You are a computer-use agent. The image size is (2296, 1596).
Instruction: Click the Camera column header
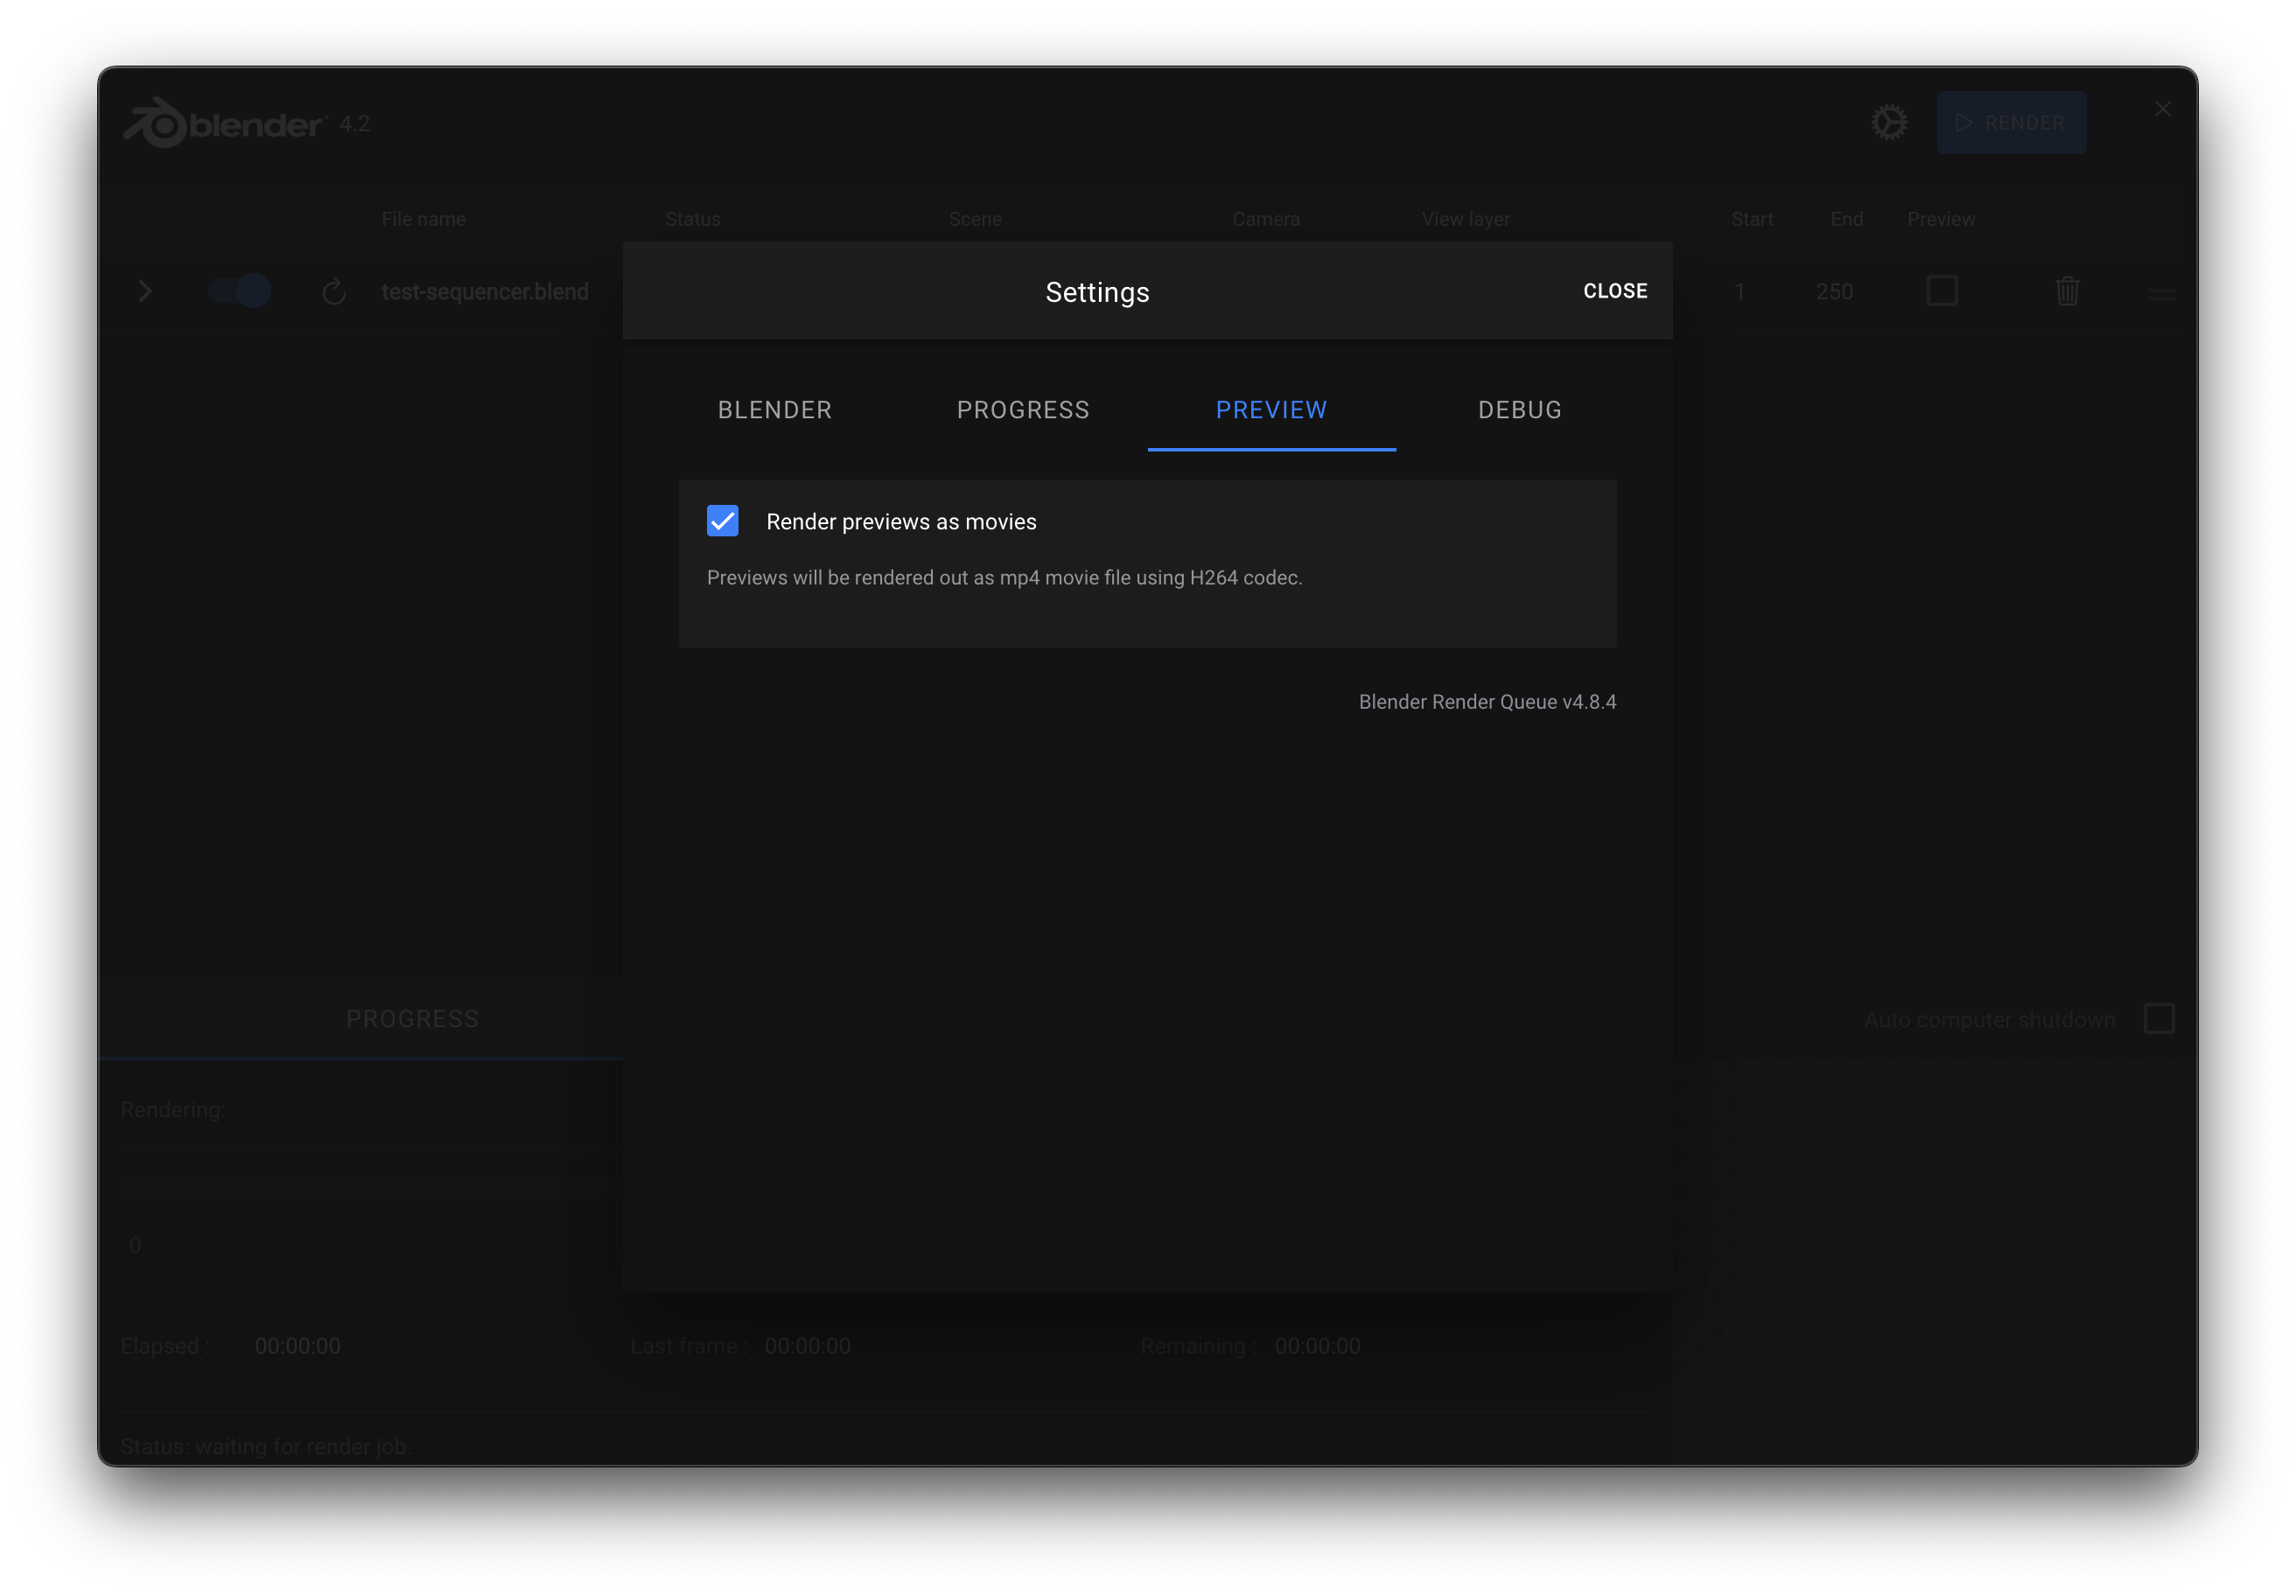click(x=1265, y=219)
